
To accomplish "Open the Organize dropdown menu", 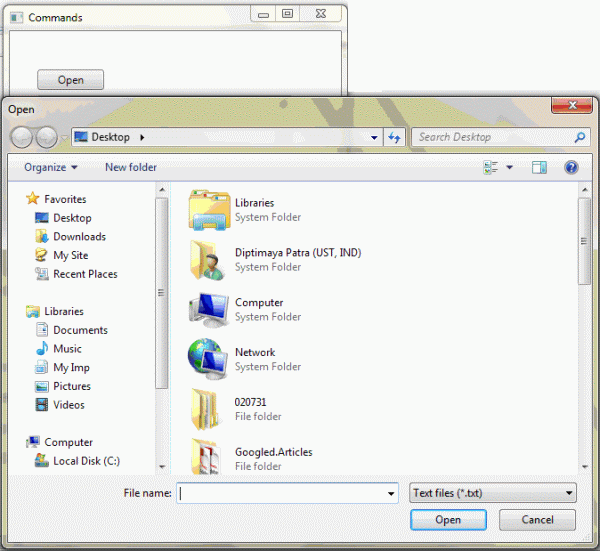I will pos(51,167).
